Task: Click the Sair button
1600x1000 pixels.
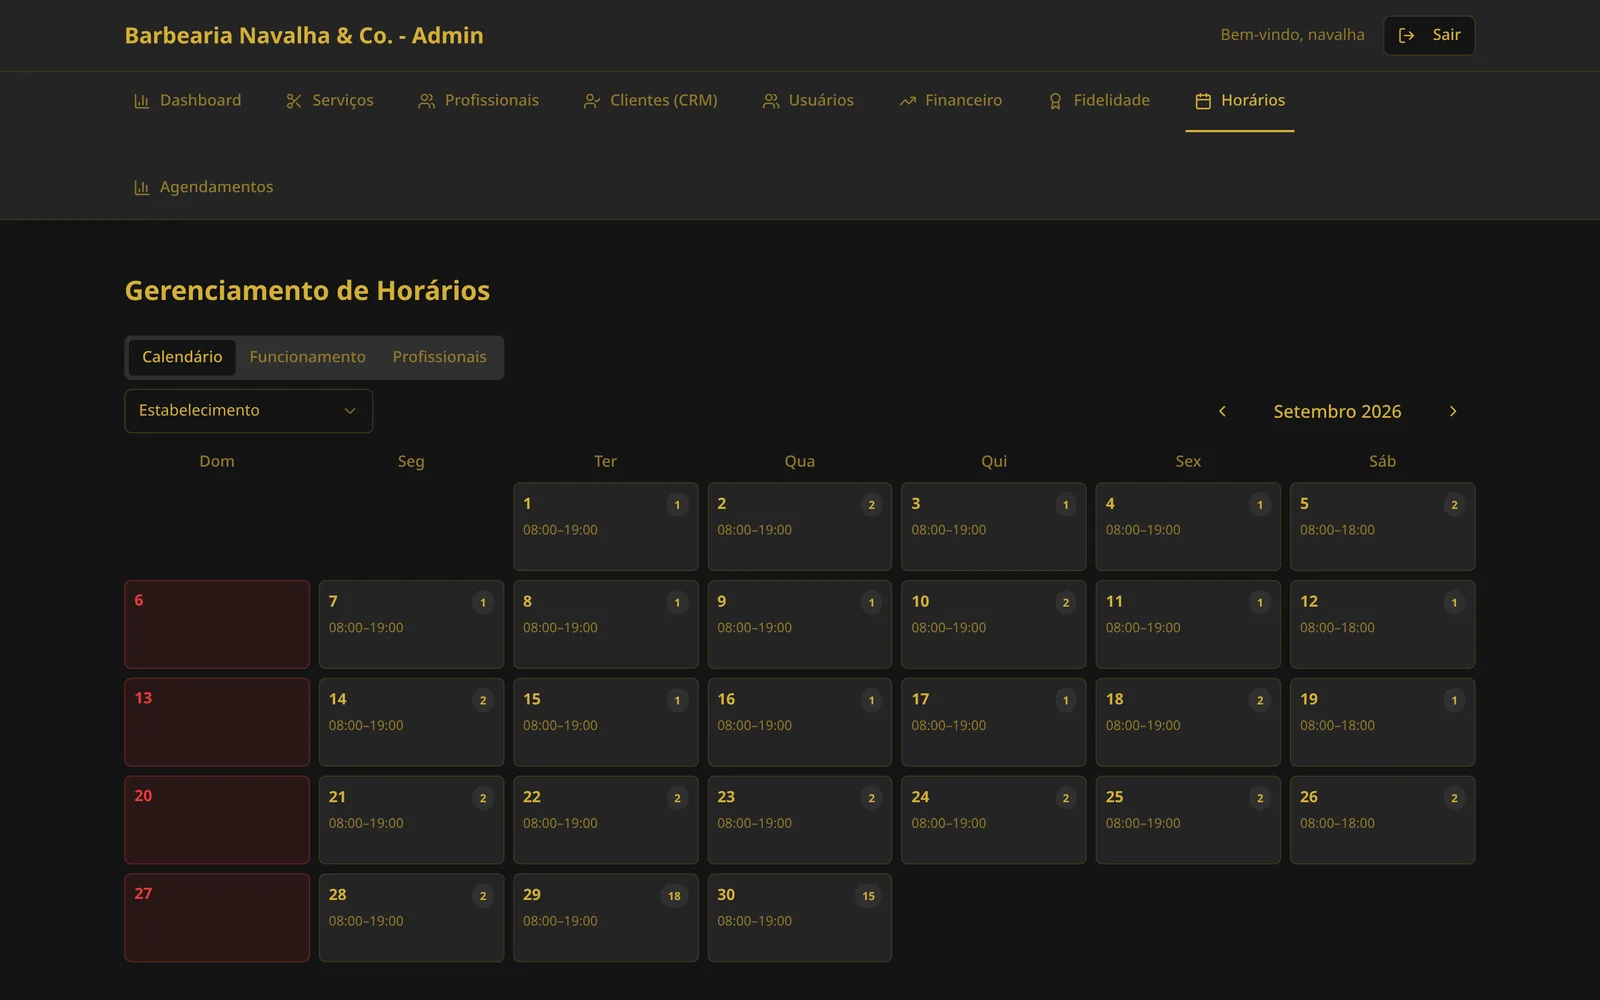Action: click(x=1429, y=35)
